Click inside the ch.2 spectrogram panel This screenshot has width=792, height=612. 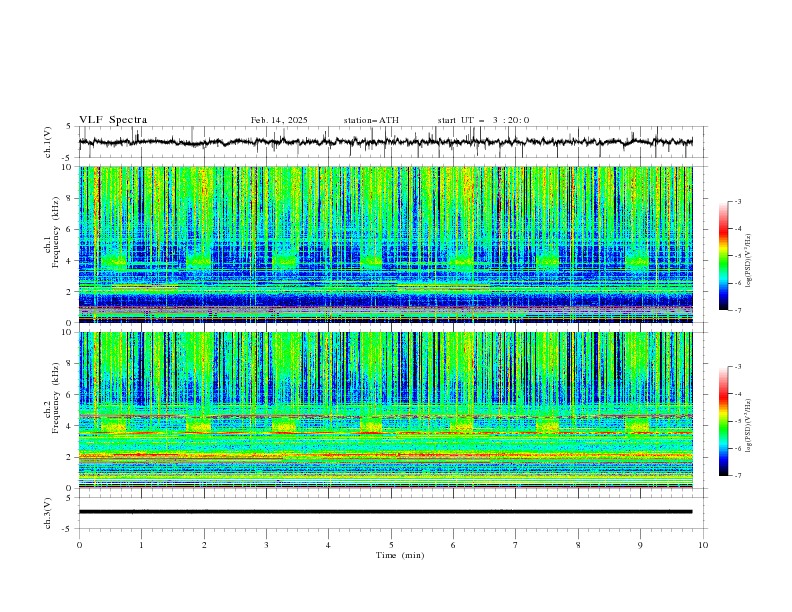click(x=386, y=410)
